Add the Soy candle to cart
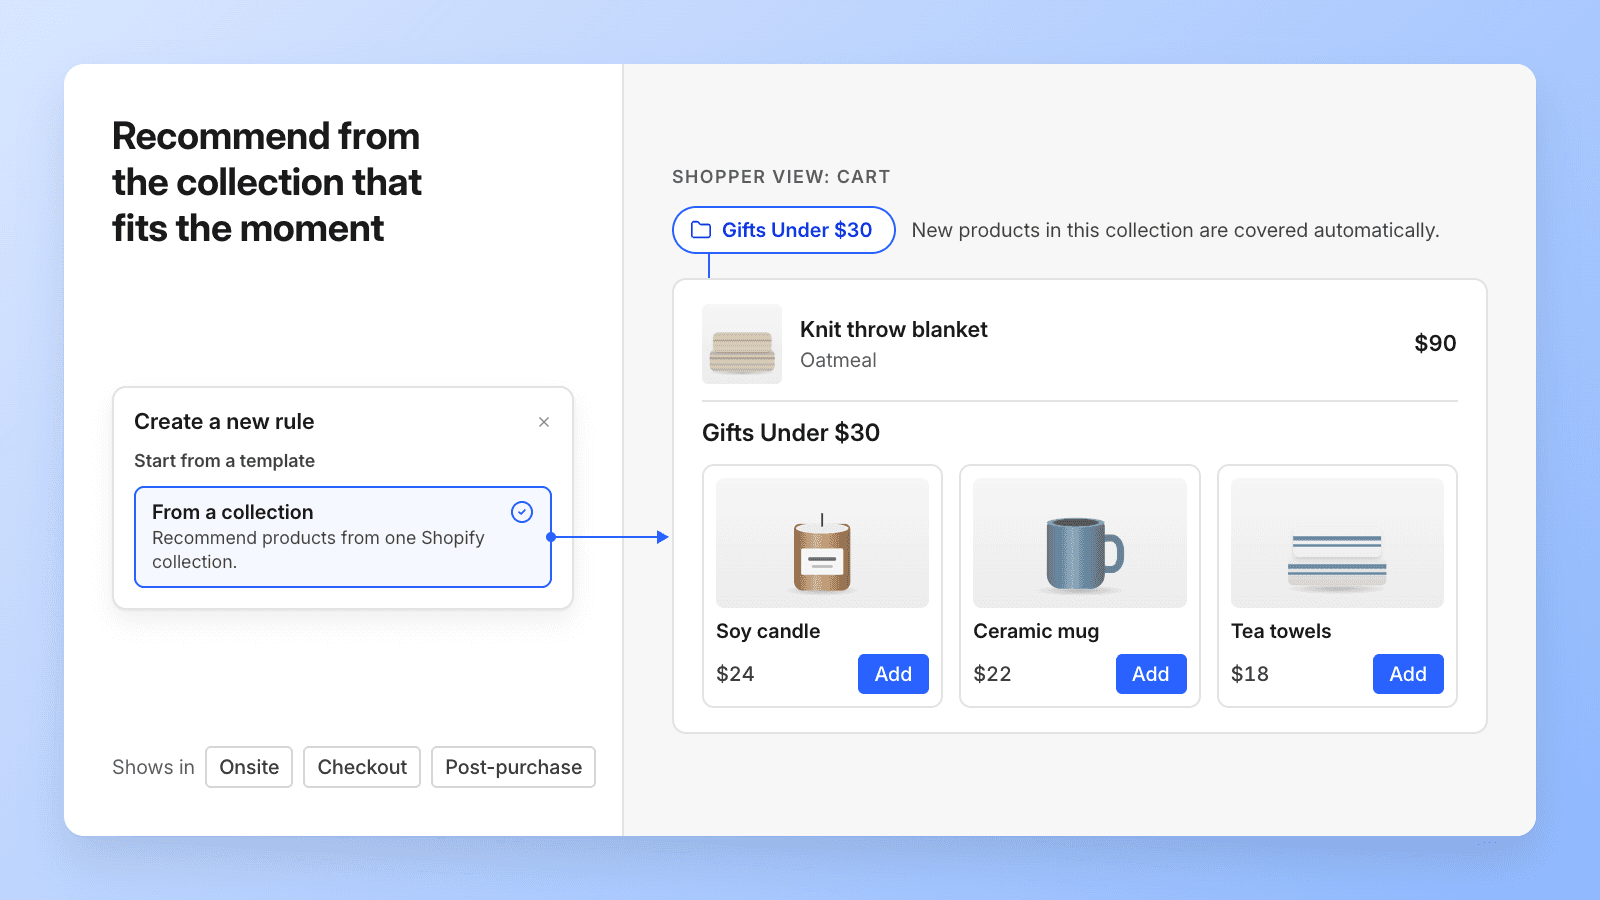1600x900 pixels. [x=893, y=674]
